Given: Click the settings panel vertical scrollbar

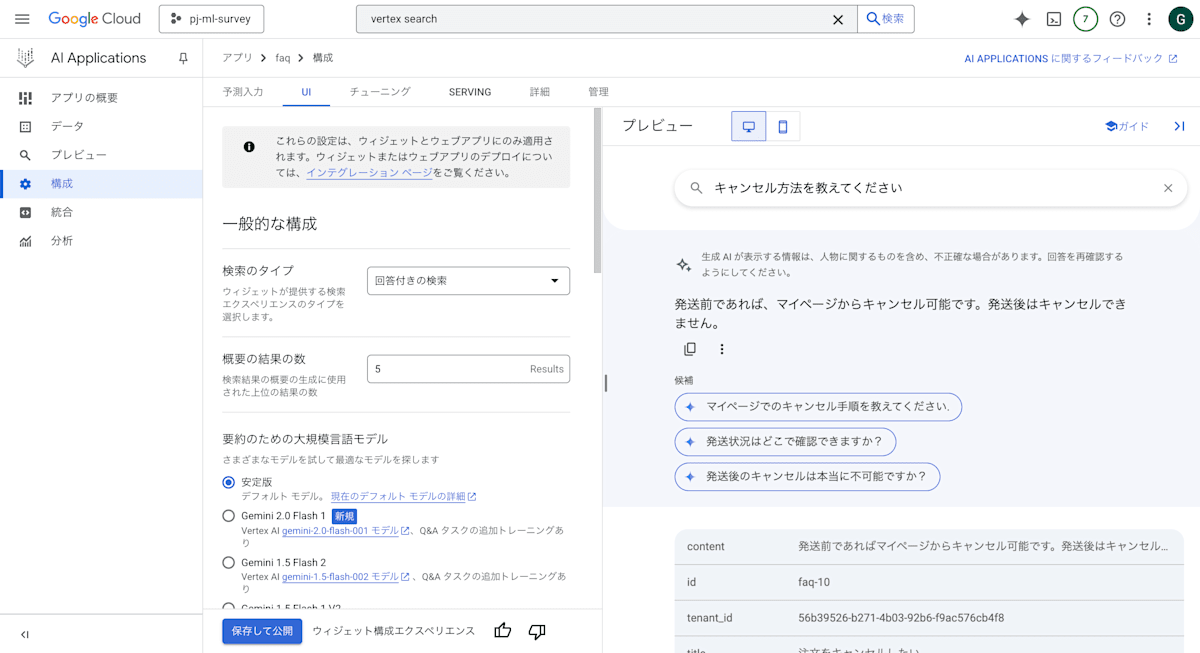Looking at the screenshot, I should 597,190.
